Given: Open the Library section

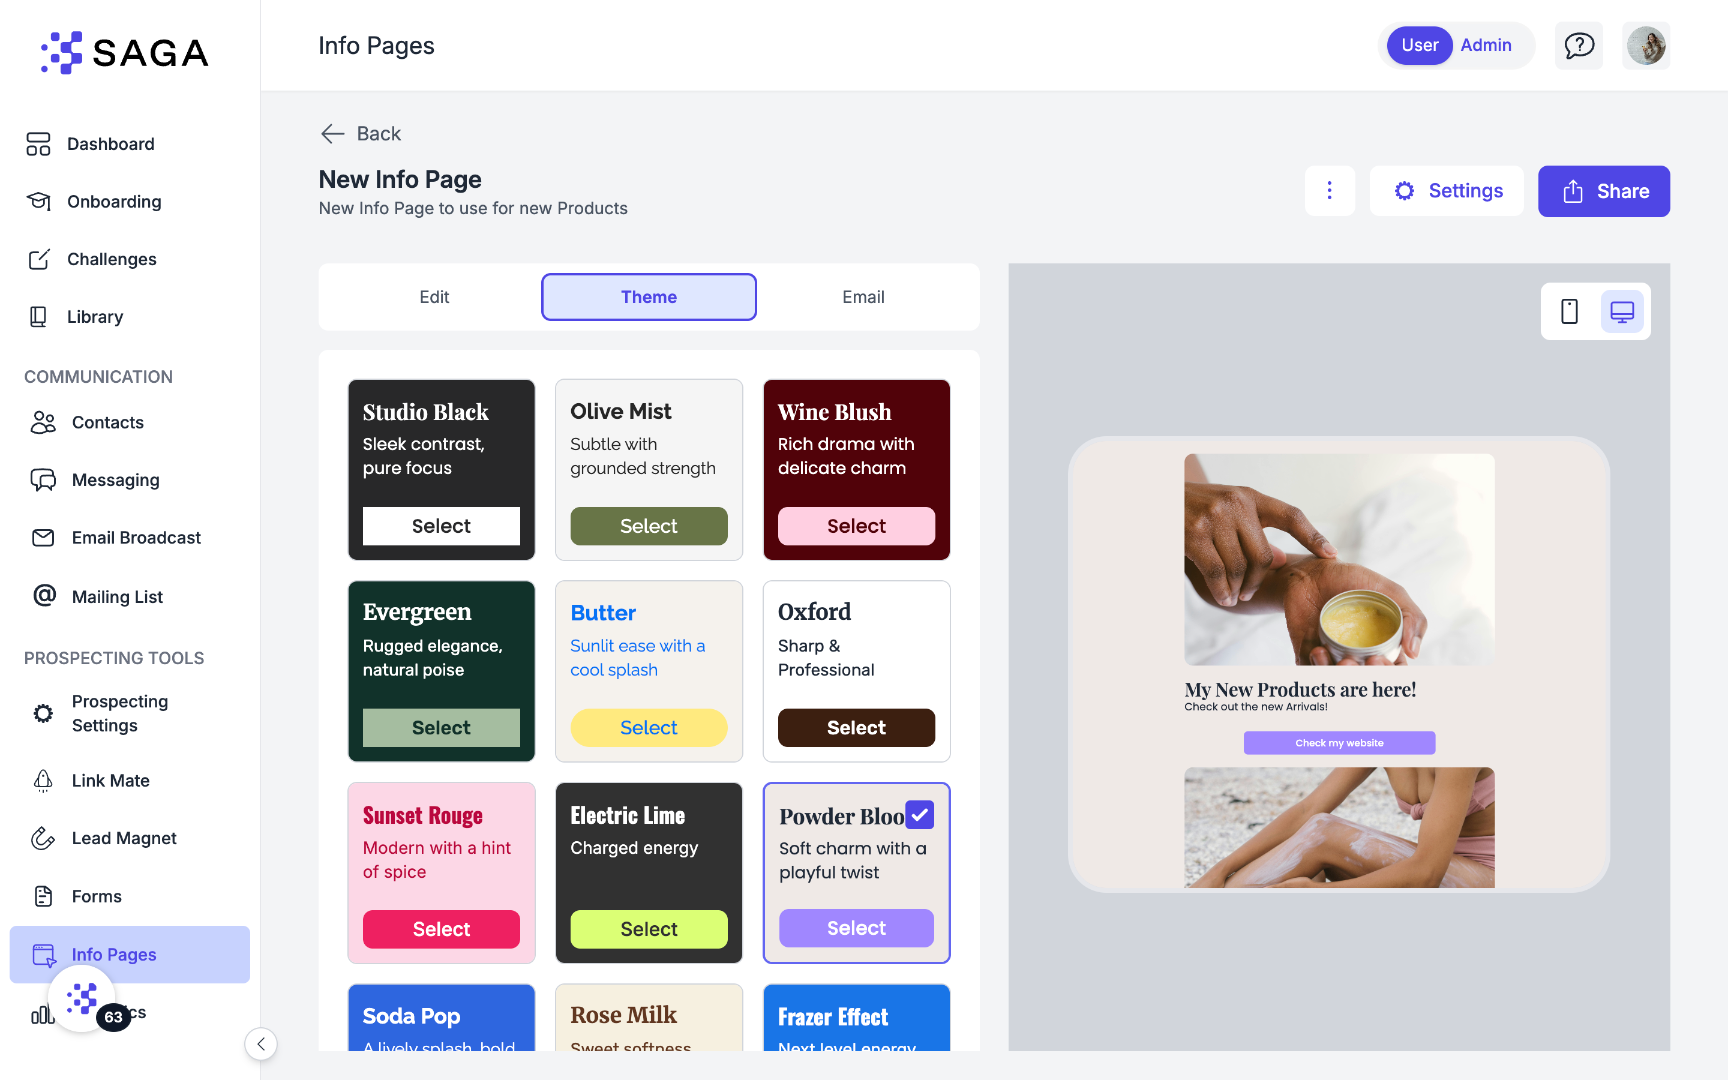Looking at the screenshot, I should point(95,317).
